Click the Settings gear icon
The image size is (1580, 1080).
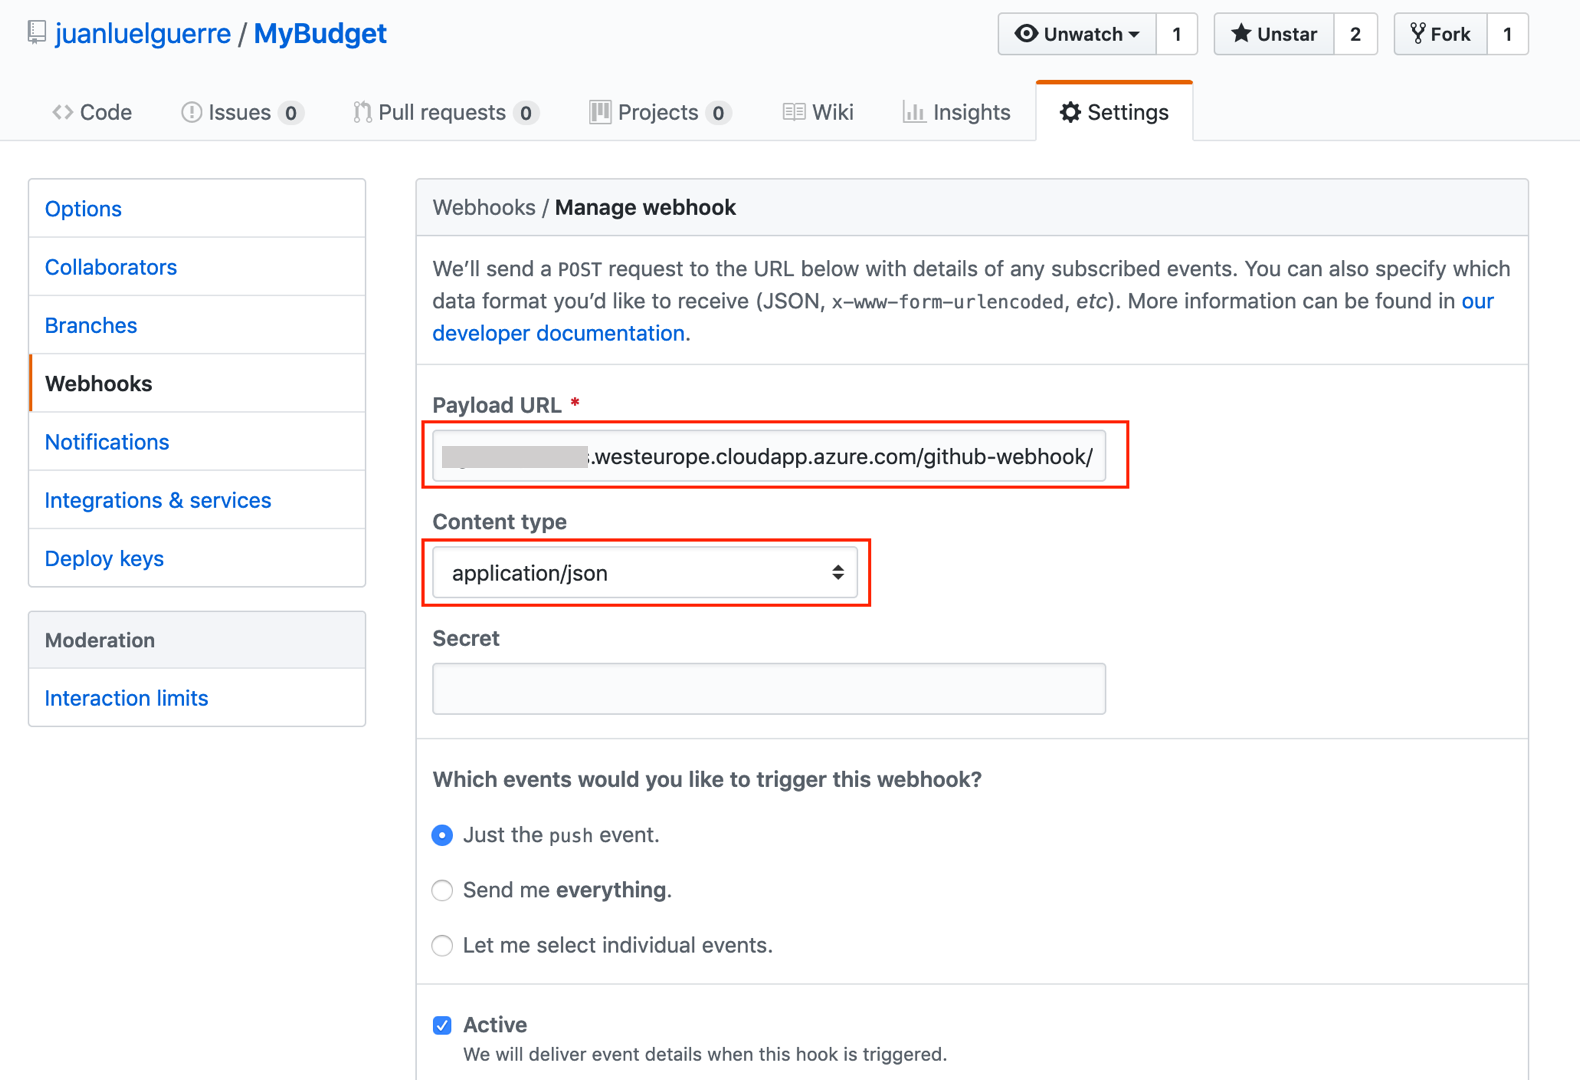coord(1070,112)
